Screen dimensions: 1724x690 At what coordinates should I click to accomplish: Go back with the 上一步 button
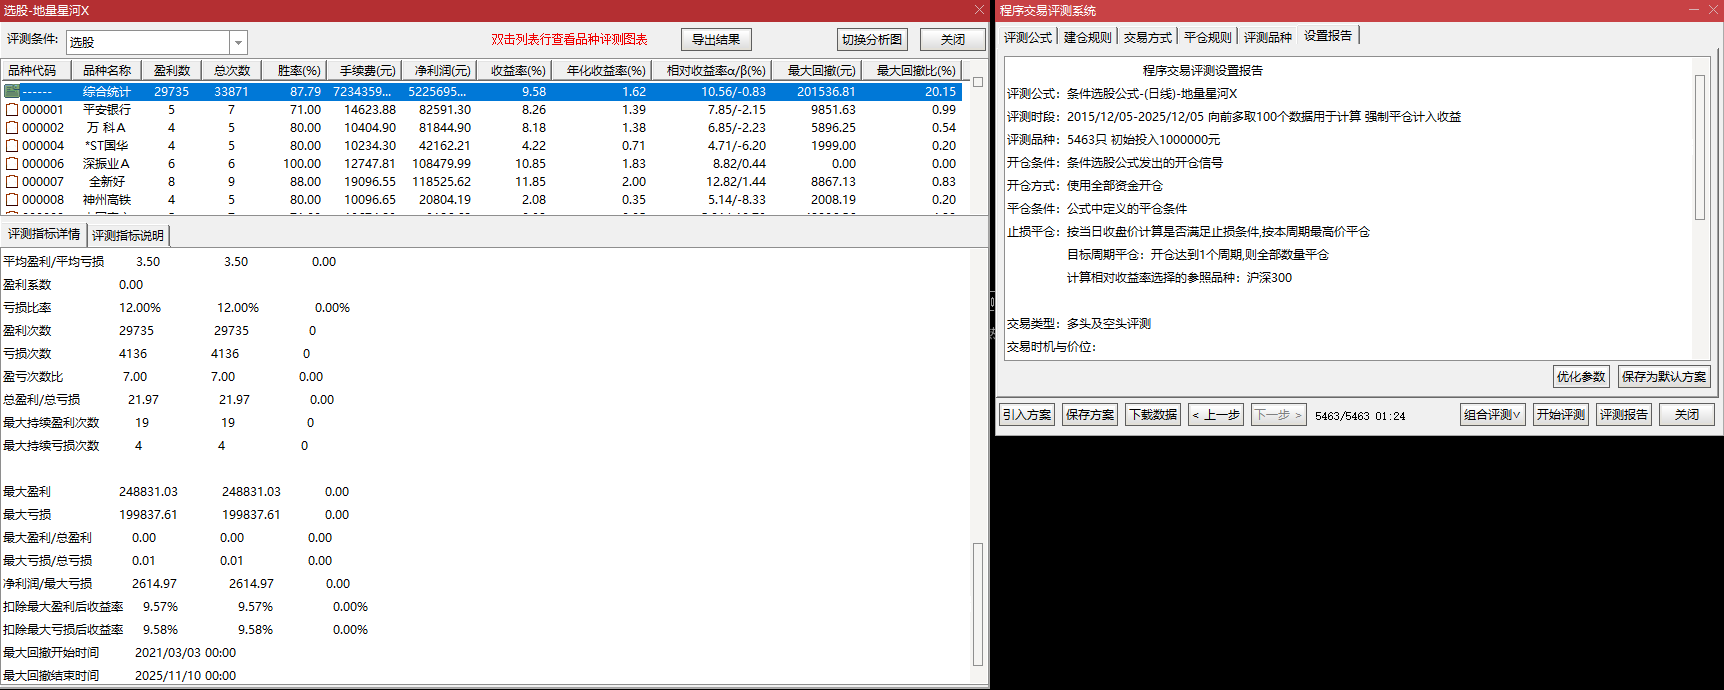click(x=1216, y=415)
